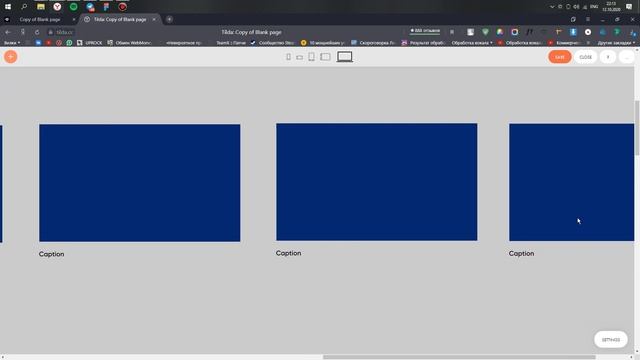Select the desktop laptop preview mode
Image resolution: width=640 pixels, height=360 pixels.
[x=344, y=57]
